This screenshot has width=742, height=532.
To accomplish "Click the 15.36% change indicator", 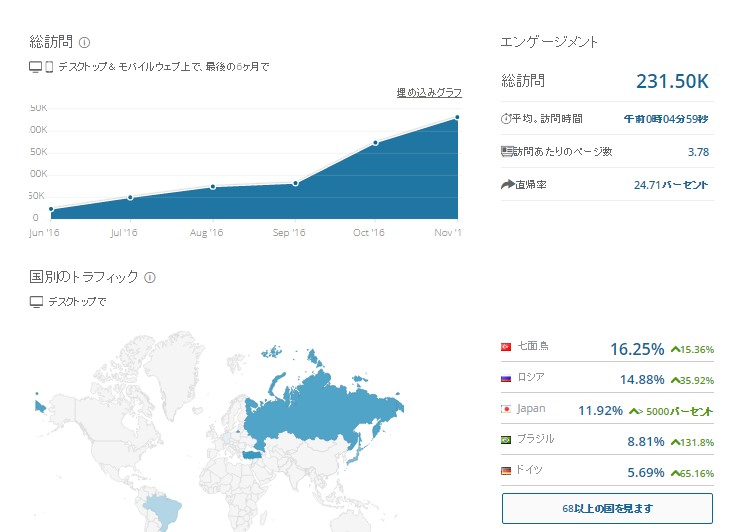I will 692,350.
